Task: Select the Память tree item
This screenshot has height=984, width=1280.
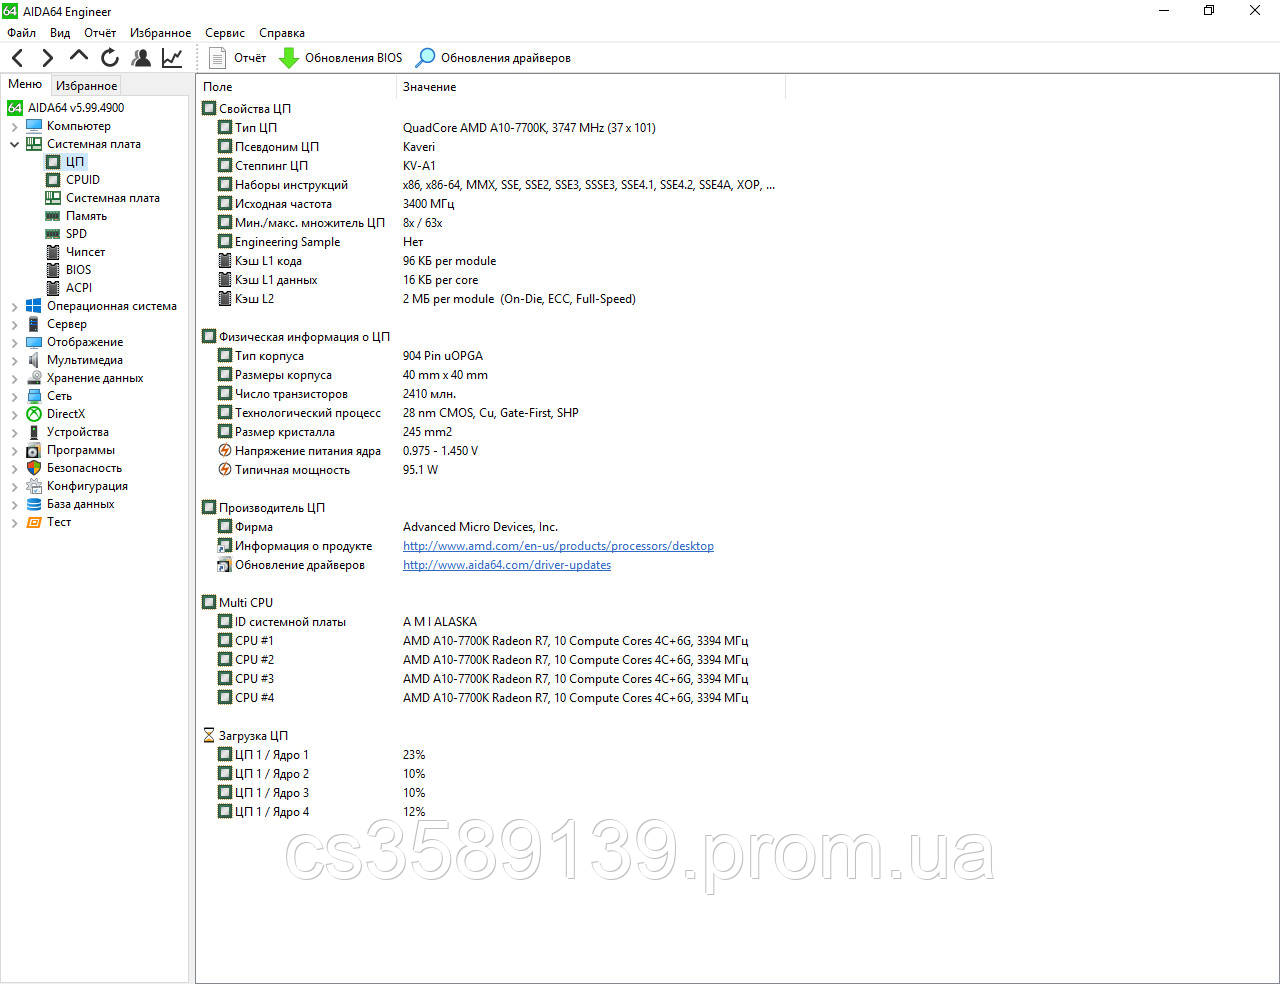Action: click(x=86, y=216)
